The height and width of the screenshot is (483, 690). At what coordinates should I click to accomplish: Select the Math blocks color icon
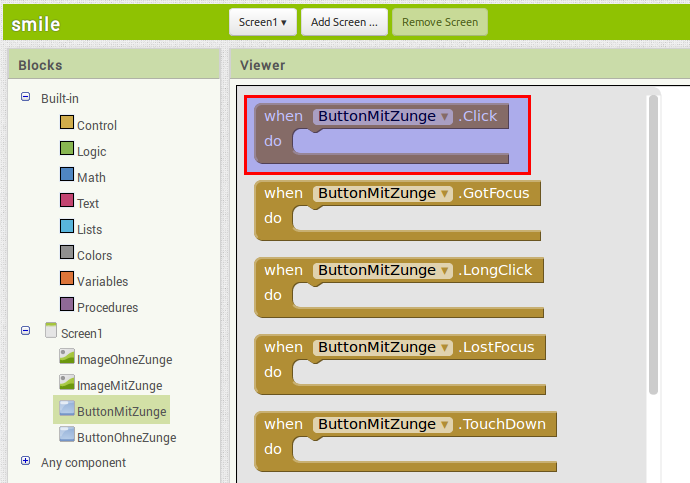pyautogui.click(x=67, y=175)
